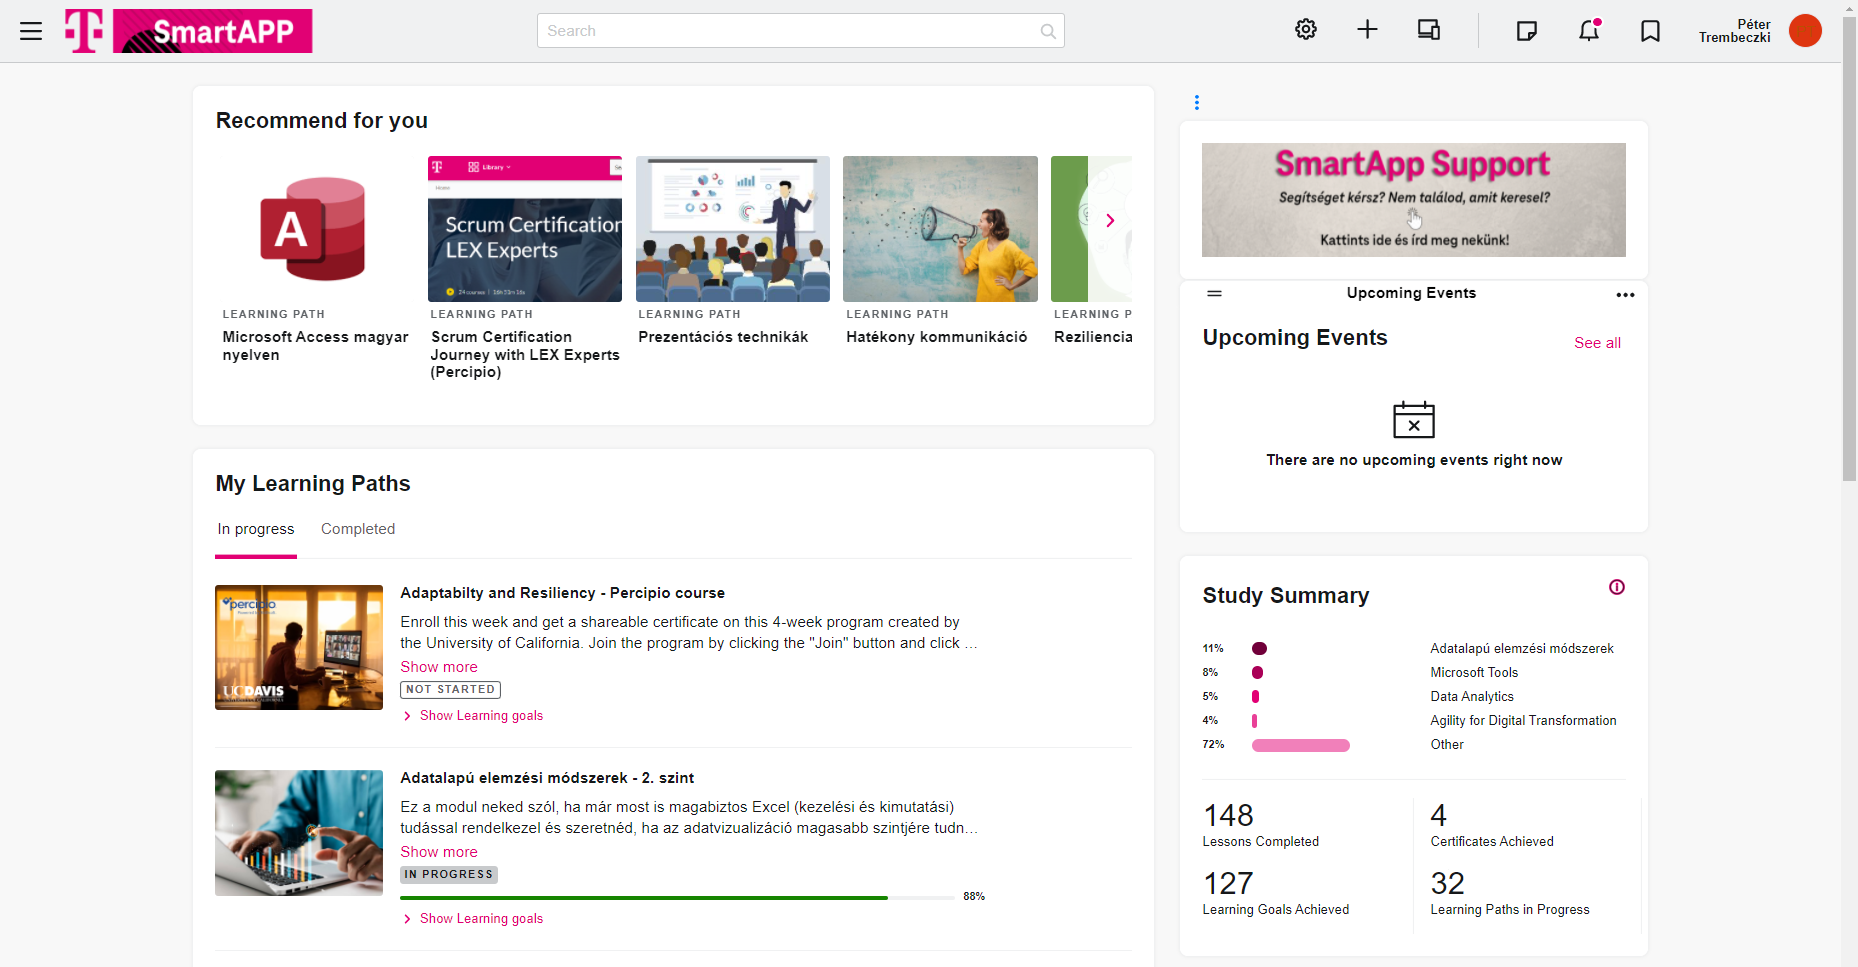Show more of Adaptability course description
The height and width of the screenshot is (967, 1858).
point(439,667)
